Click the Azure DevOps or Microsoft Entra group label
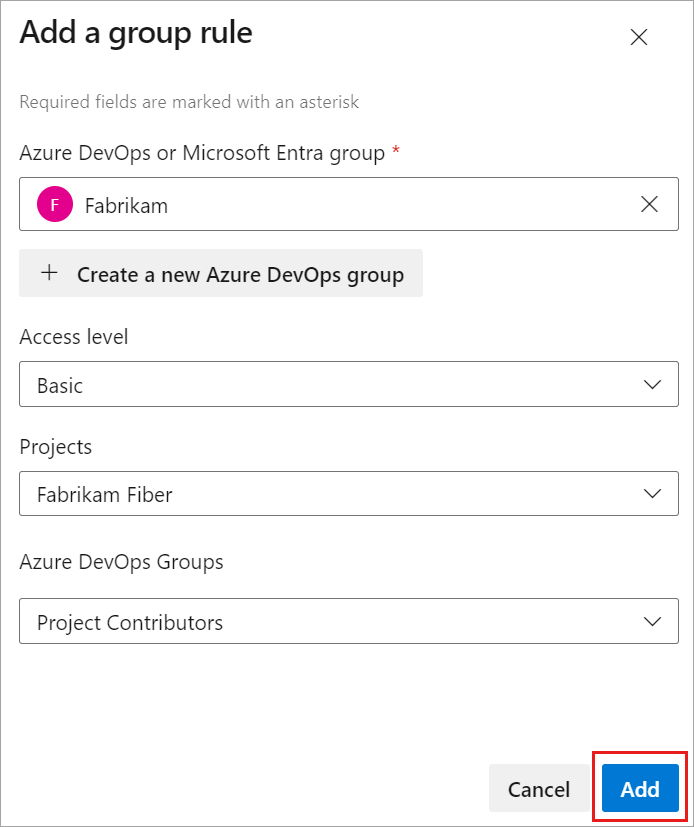The width and height of the screenshot is (694, 827). [x=202, y=153]
